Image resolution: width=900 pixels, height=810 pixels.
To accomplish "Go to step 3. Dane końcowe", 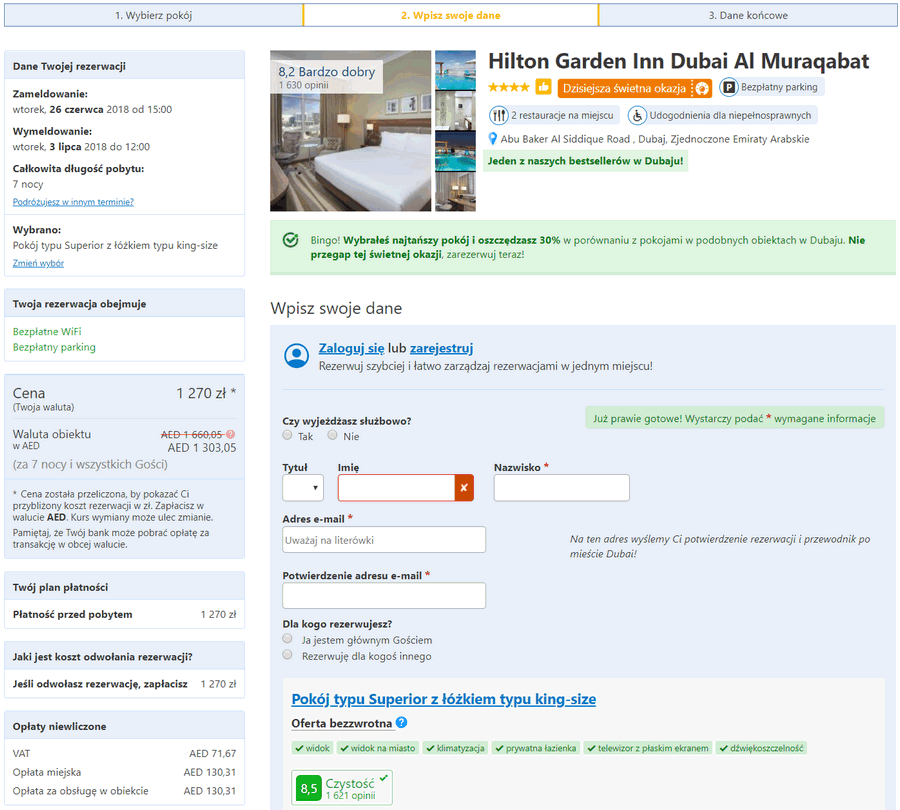I will [x=748, y=15].
